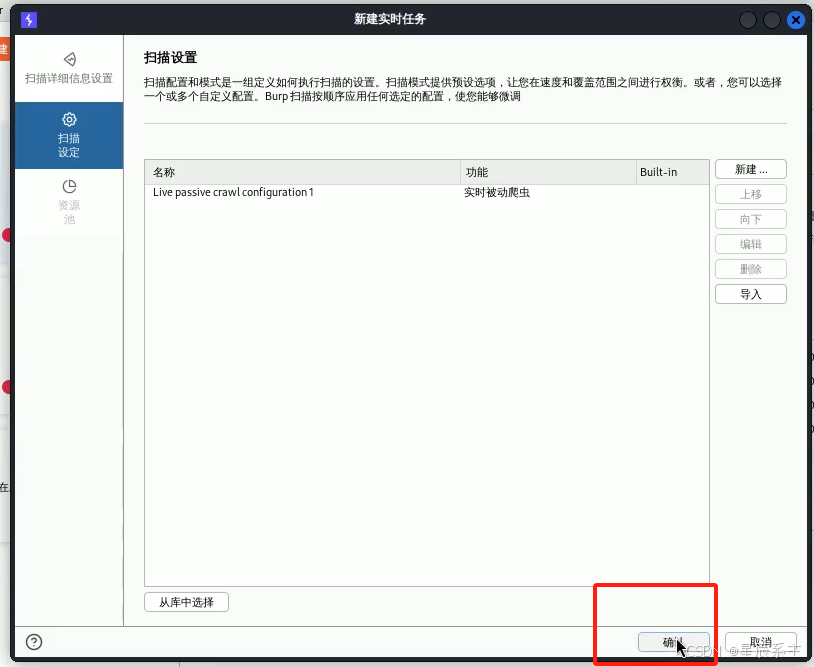This screenshot has height=667, width=814.
Task: Click the 导入 import button
Action: (x=751, y=294)
